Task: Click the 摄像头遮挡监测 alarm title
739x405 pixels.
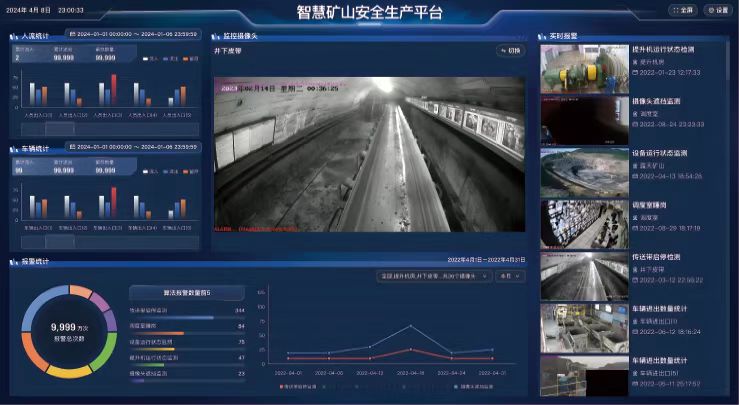Action: (656, 101)
